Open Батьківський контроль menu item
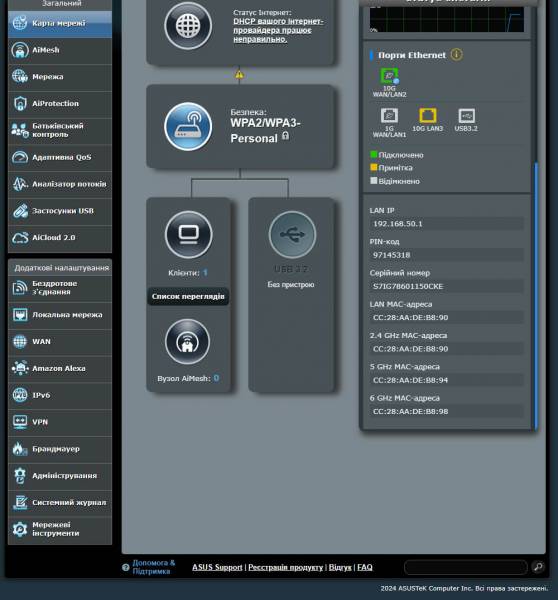 coord(60,130)
